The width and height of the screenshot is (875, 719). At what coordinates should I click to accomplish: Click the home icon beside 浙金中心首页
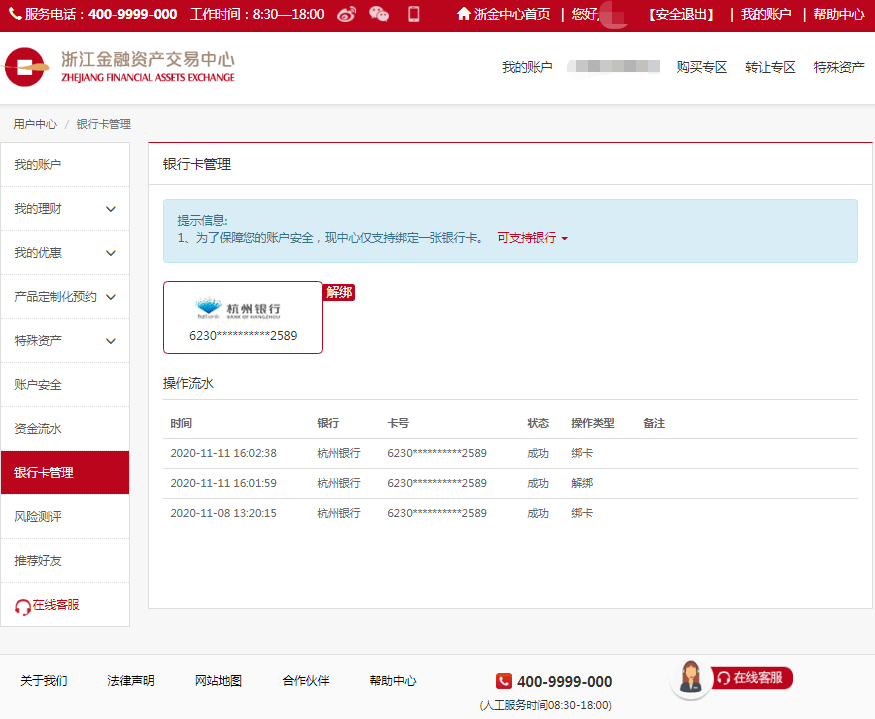[464, 14]
